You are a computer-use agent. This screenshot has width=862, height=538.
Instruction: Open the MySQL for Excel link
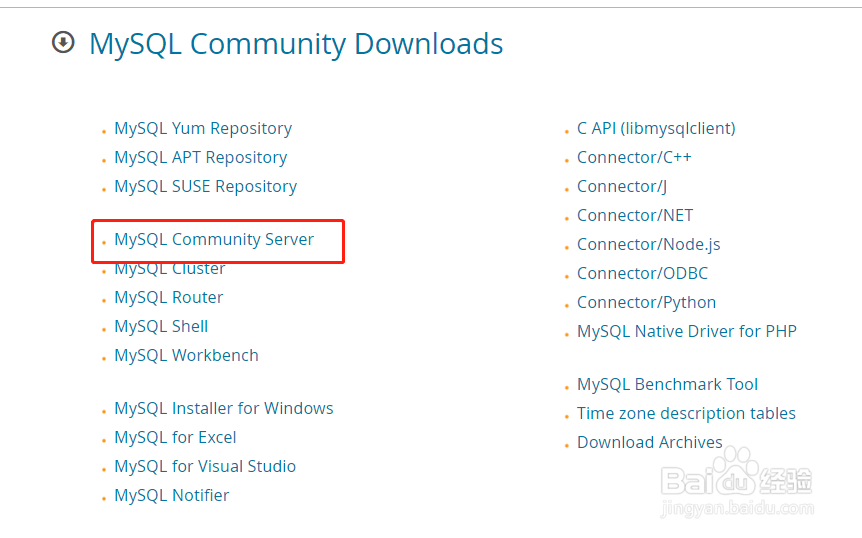coord(175,437)
